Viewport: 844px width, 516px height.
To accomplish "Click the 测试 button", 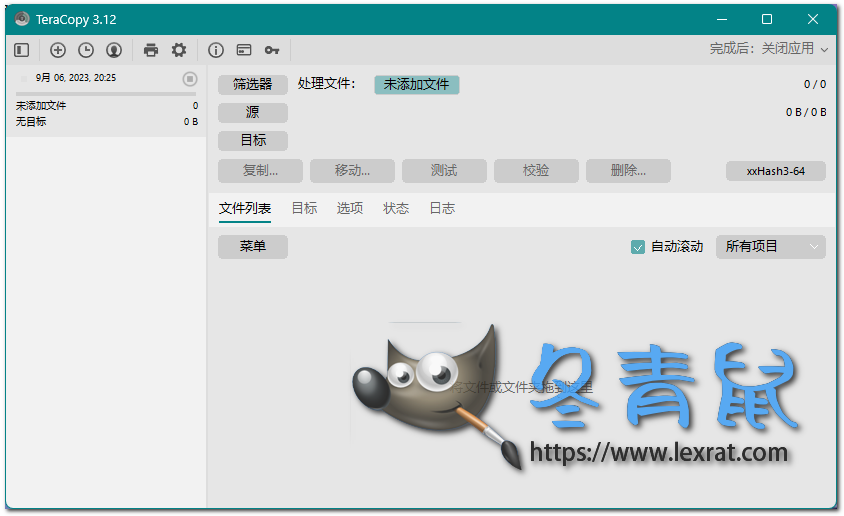I will 444,171.
